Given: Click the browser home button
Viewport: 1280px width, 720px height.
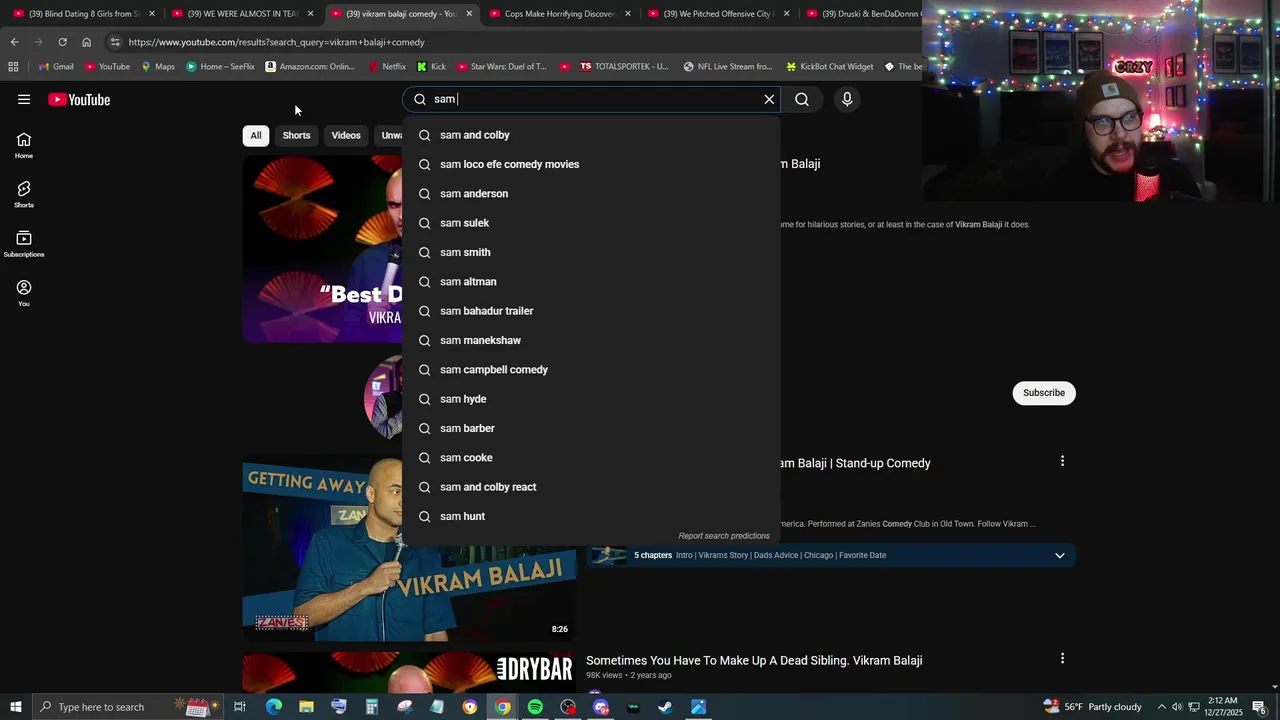Looking at the screenshot, I should click(86, 42).
